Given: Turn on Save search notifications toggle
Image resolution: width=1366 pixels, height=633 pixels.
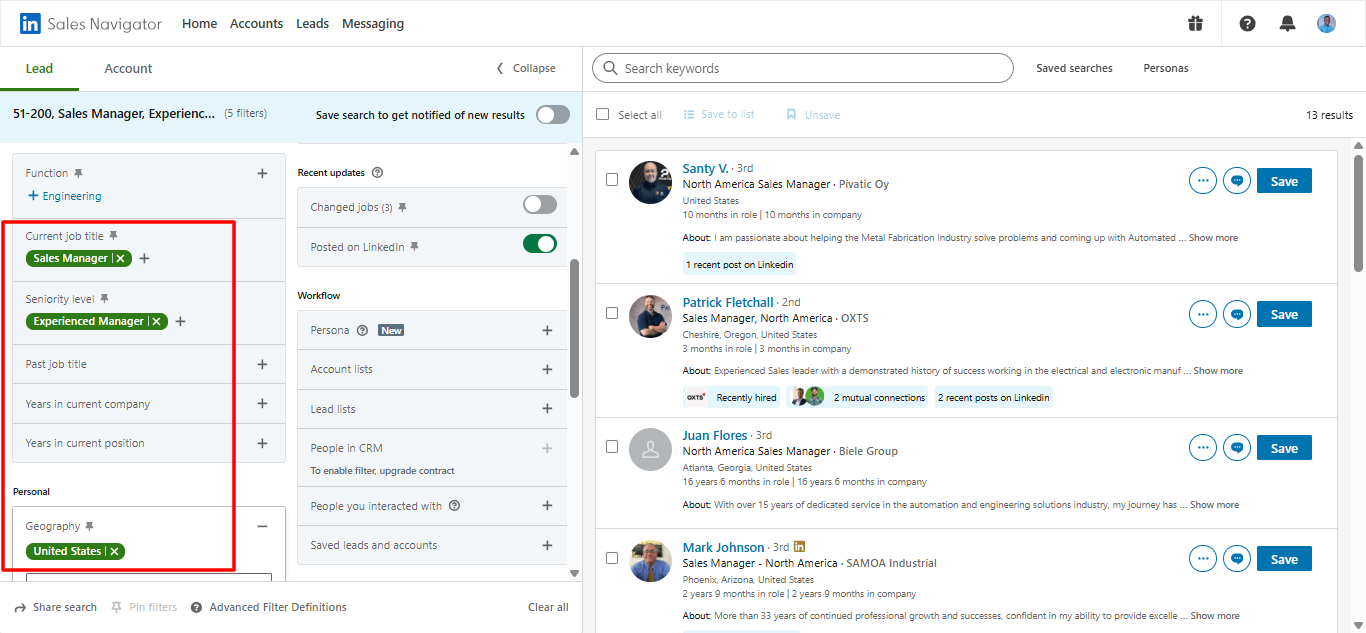Looking at the screenshot, I should coord(552,115).
